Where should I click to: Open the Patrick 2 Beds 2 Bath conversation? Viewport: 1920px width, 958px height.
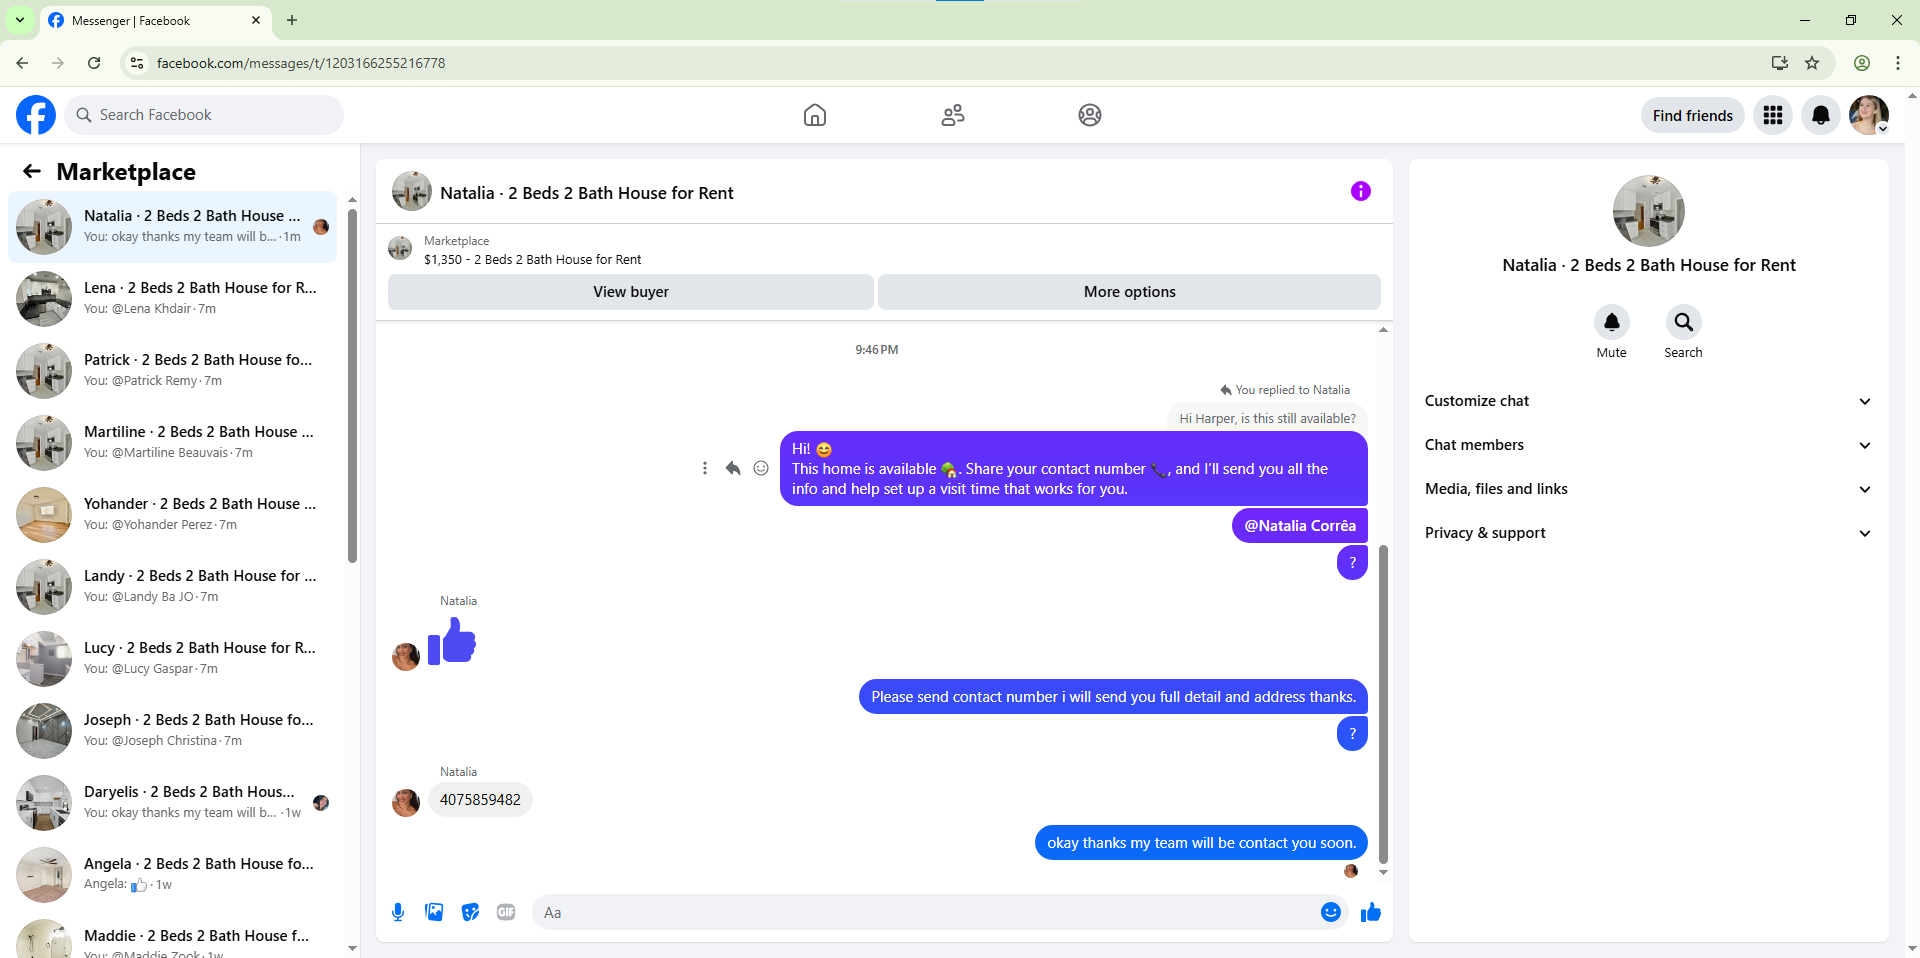coord(172,370)
